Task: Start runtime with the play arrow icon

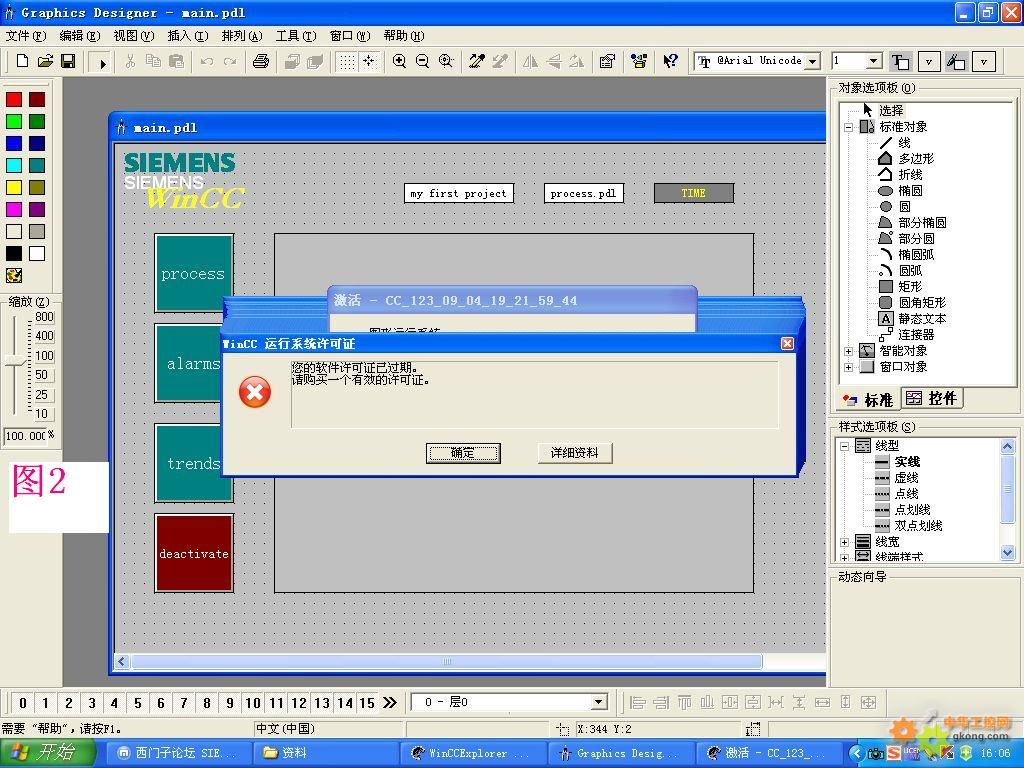Action: coord(101,62)
